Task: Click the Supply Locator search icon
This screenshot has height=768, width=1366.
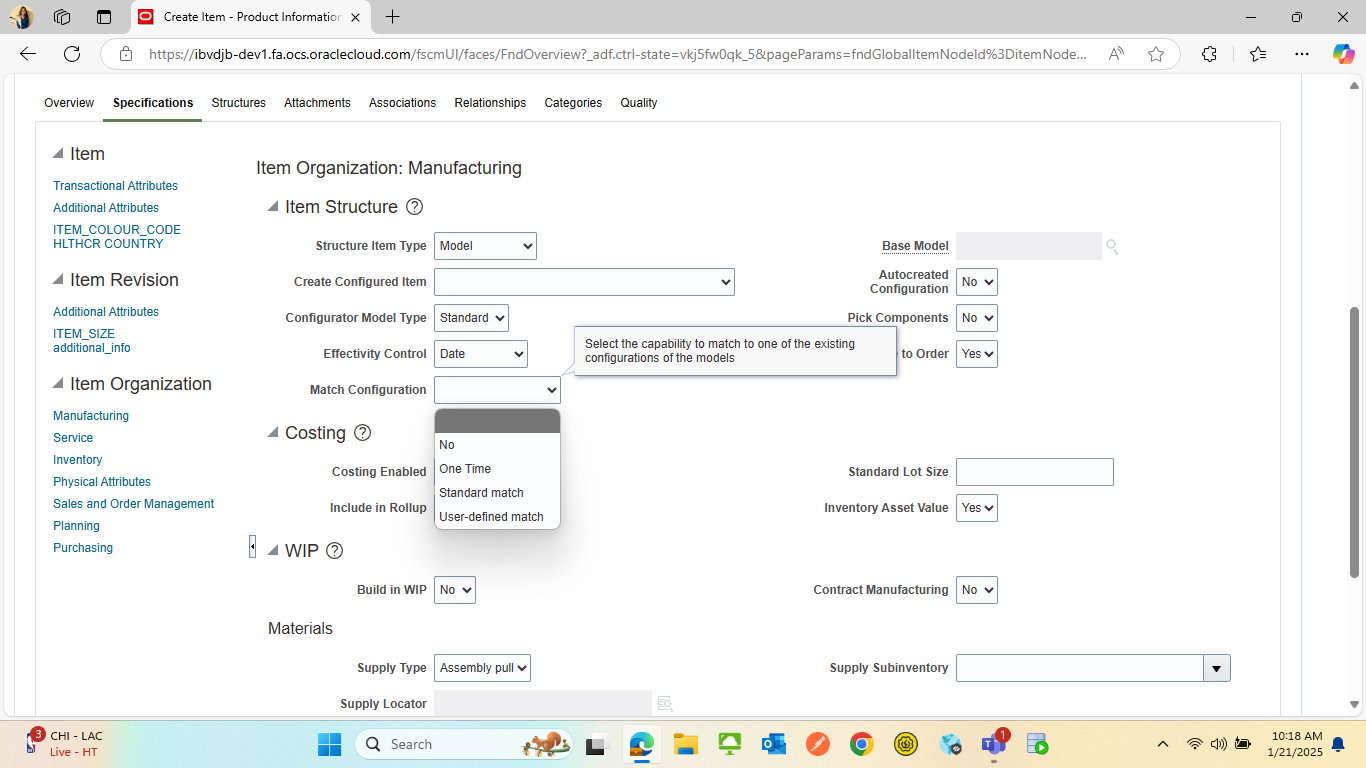Action: click(664, 703)
